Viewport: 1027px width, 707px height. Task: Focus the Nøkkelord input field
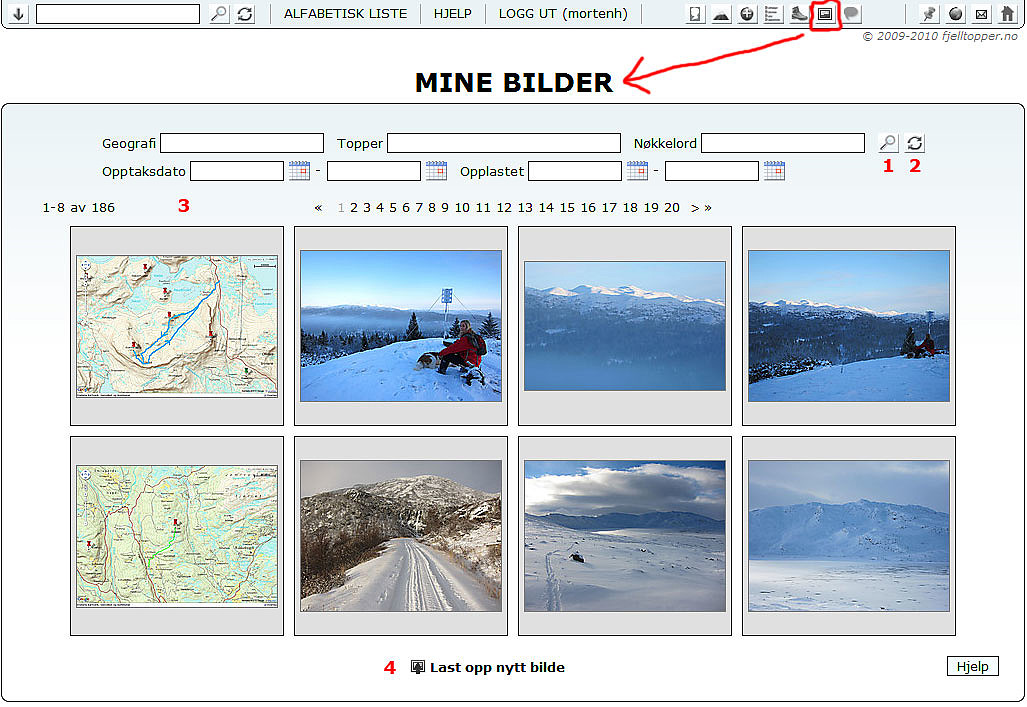783,143
